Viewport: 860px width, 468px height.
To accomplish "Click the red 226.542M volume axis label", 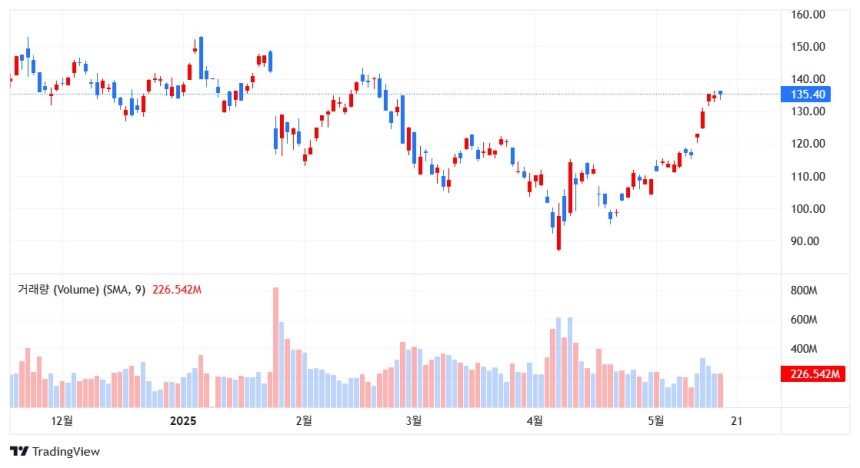I will point(813,374).
